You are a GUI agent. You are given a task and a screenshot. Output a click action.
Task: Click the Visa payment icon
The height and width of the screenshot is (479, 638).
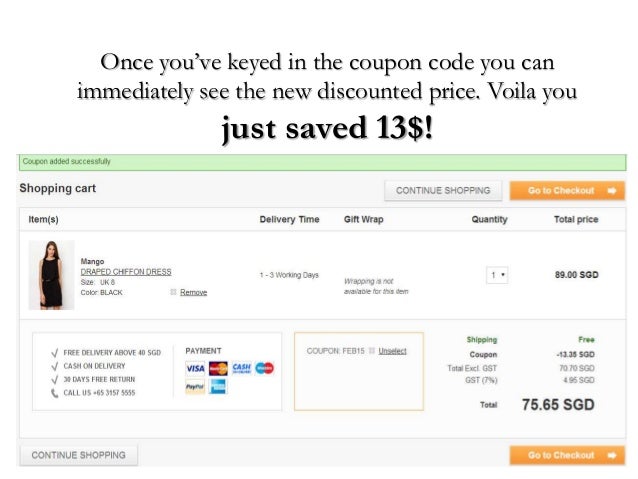point(195,368)
